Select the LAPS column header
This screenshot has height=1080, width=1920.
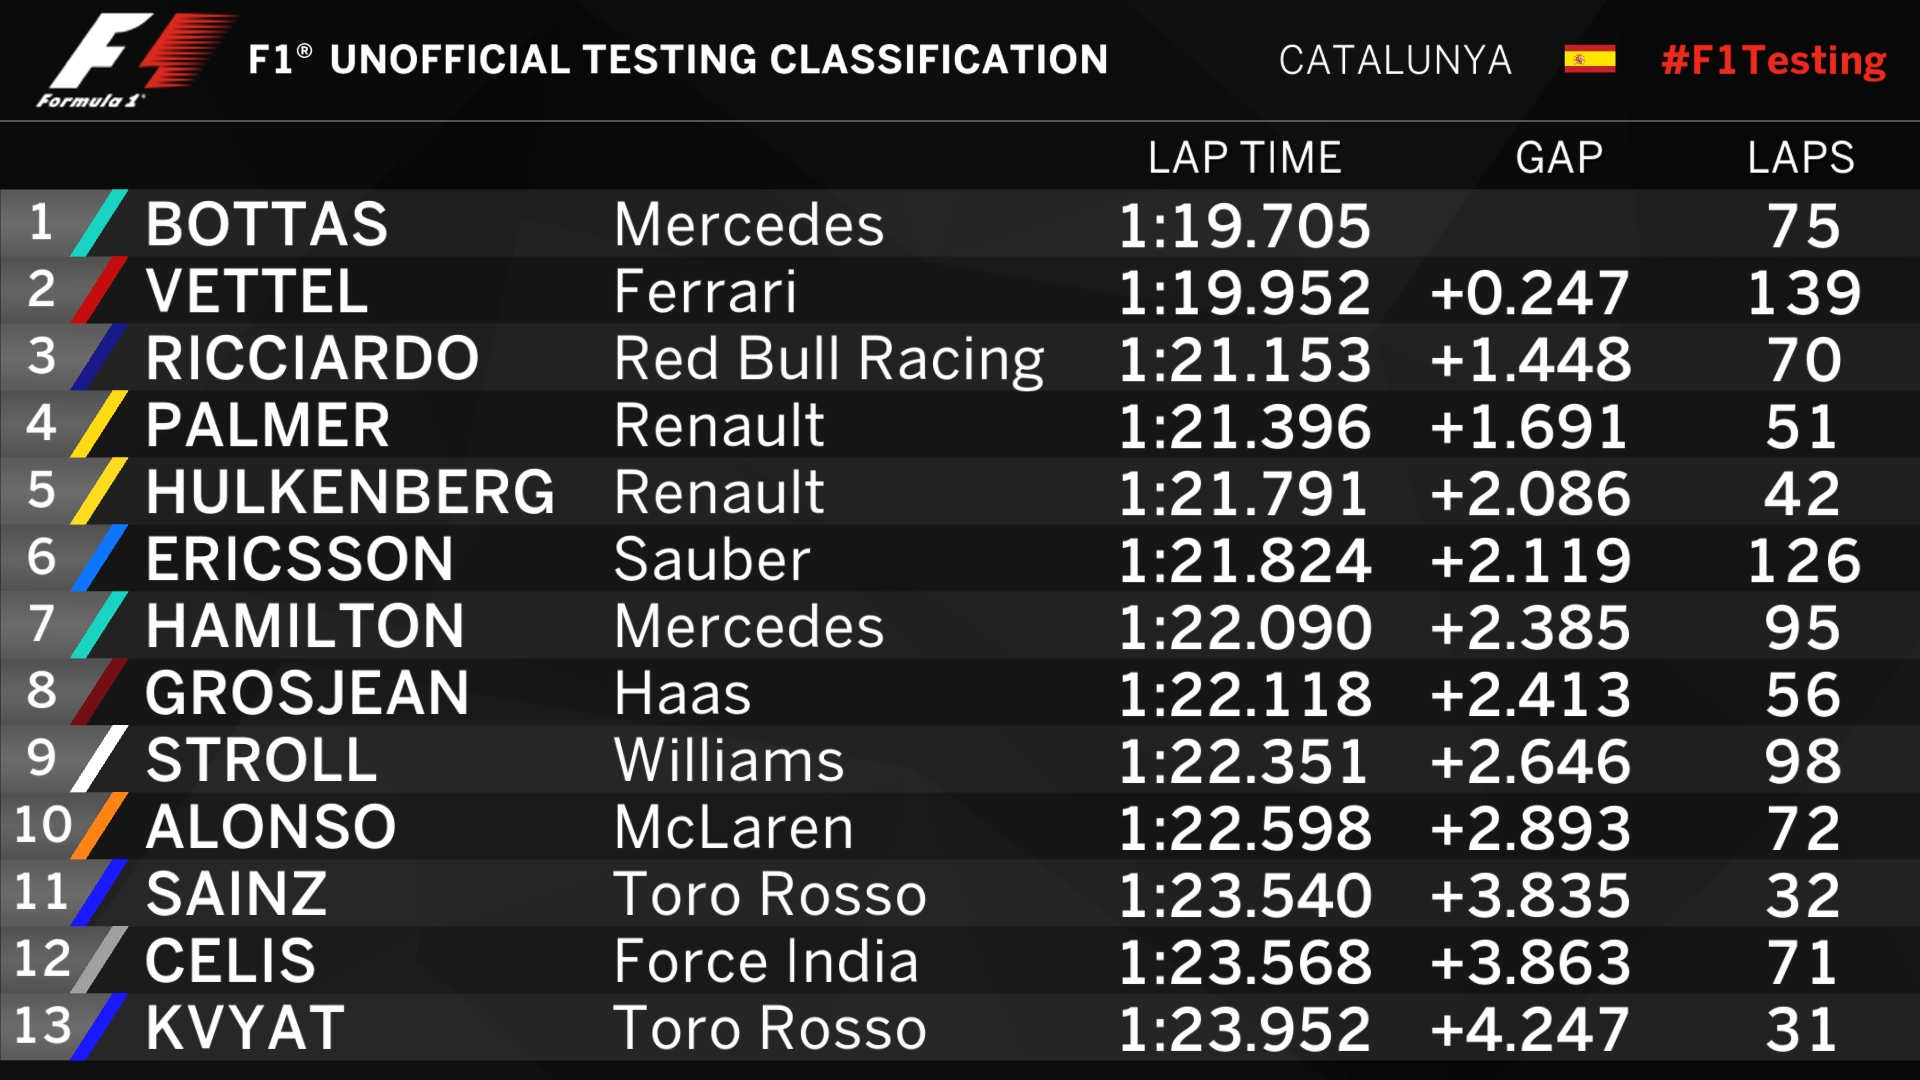tap(1801, 158)
